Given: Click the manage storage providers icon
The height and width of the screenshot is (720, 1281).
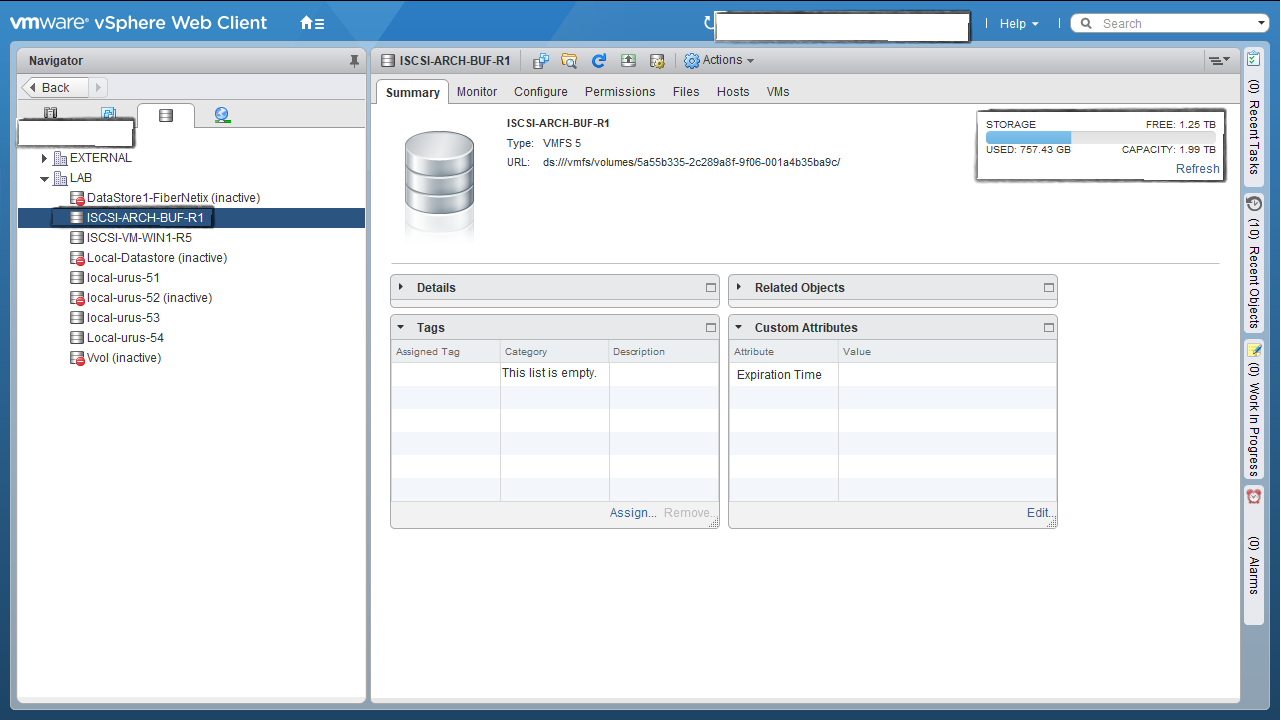Looking at the screenshot, I should tap(657, 61).
